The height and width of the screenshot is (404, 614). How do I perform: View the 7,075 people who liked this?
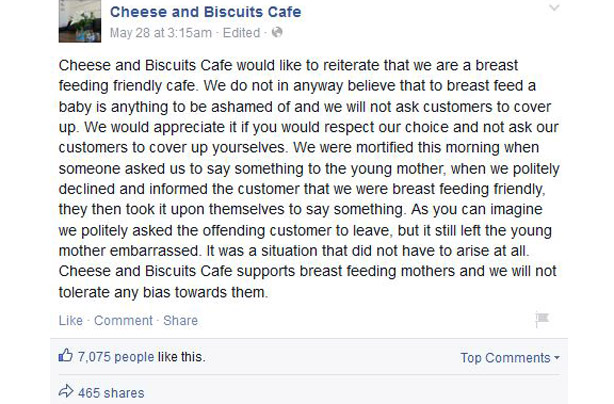point(116,357)
